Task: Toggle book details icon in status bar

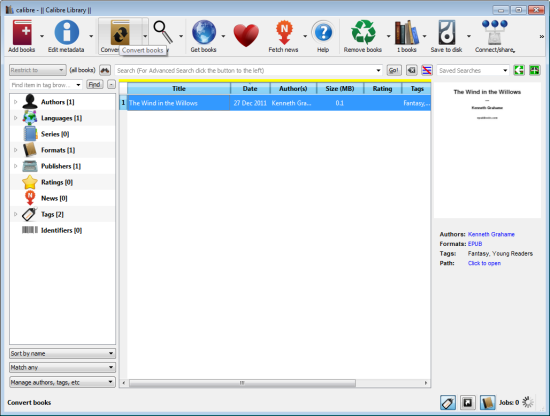Action: pyautogui.click(x=488, y=403)
